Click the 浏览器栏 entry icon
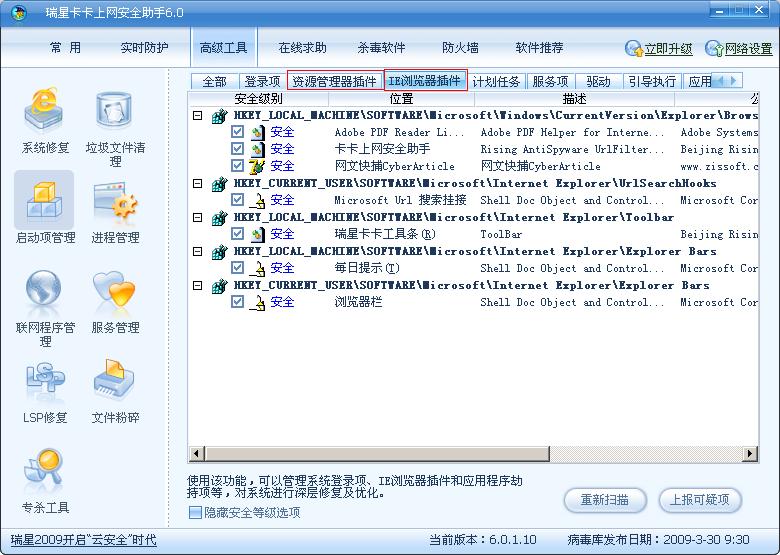The image size is (780, 555). tap(257, 302)
